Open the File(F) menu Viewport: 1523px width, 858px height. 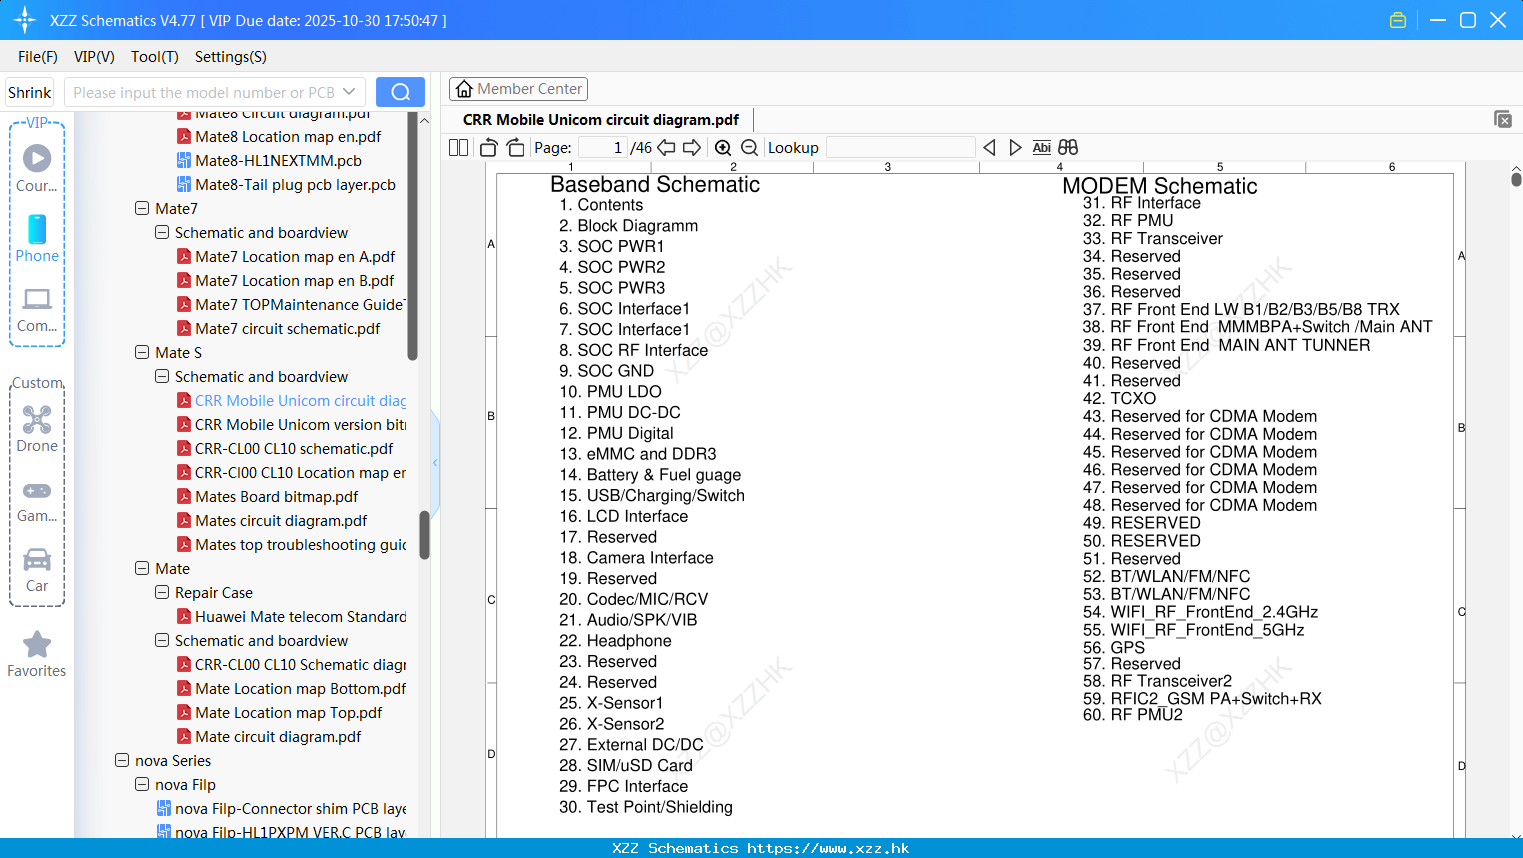pos(38,57)
